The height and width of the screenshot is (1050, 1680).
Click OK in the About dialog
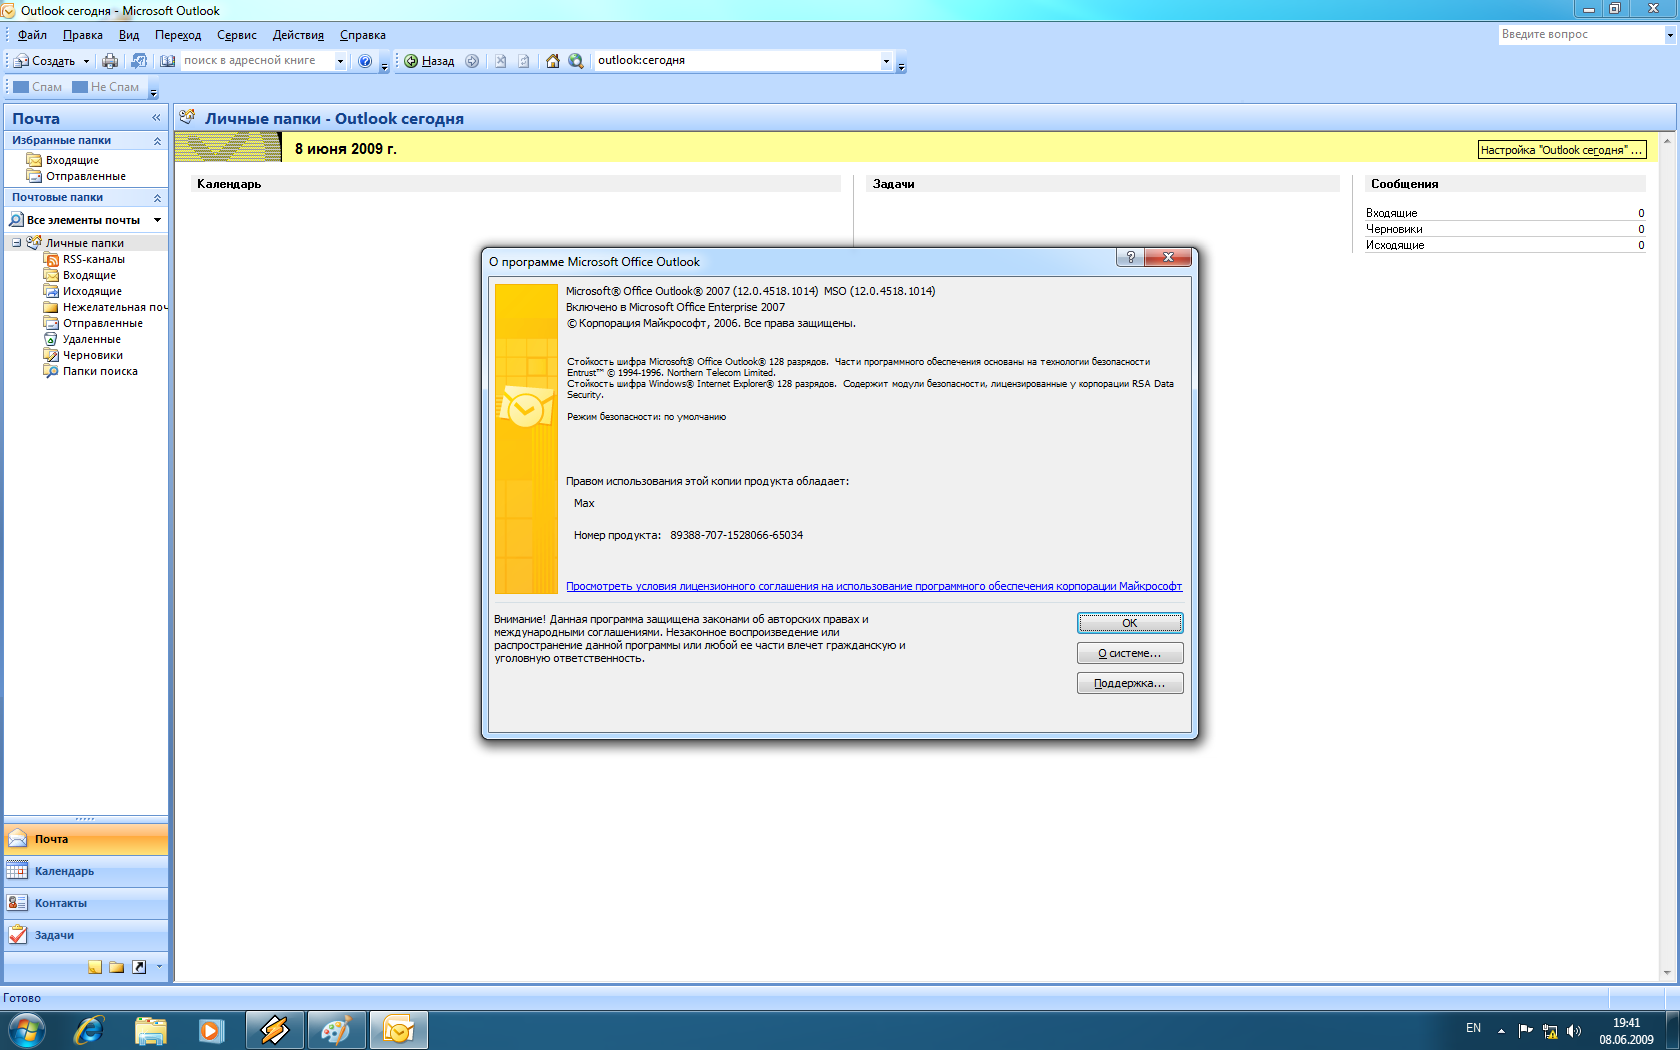click(x=1130, y=623)
